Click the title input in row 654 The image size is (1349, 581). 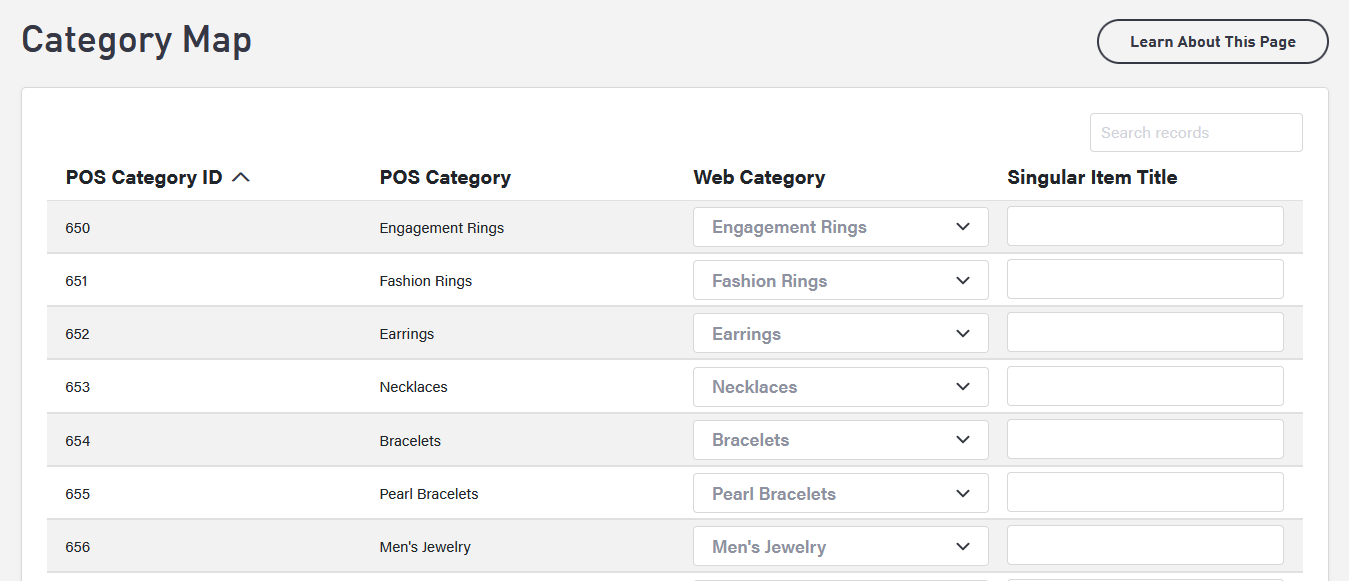[1145, 440]
